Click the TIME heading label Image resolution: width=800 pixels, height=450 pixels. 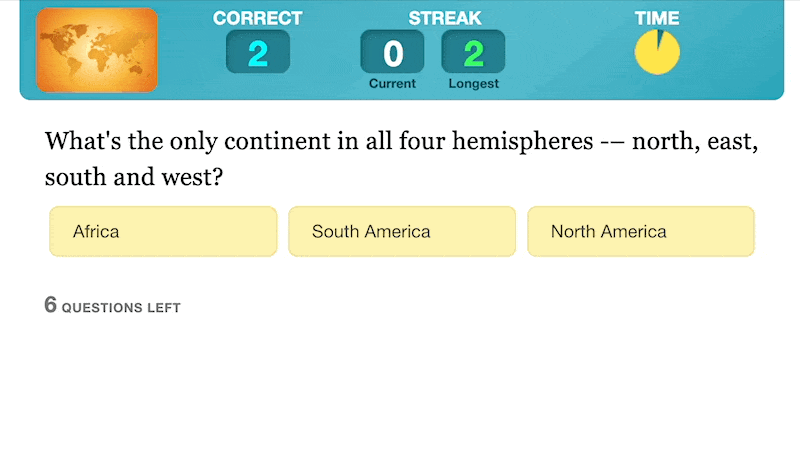click(x=657, y=18)
